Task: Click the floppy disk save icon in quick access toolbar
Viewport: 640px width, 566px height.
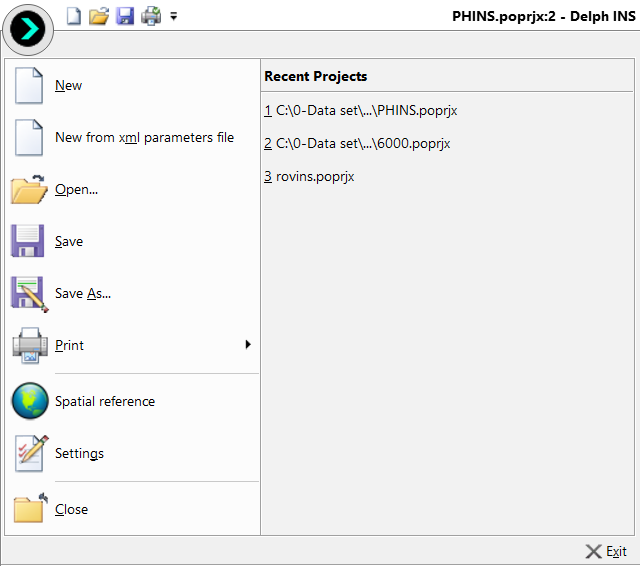Action: pos(125,16)
